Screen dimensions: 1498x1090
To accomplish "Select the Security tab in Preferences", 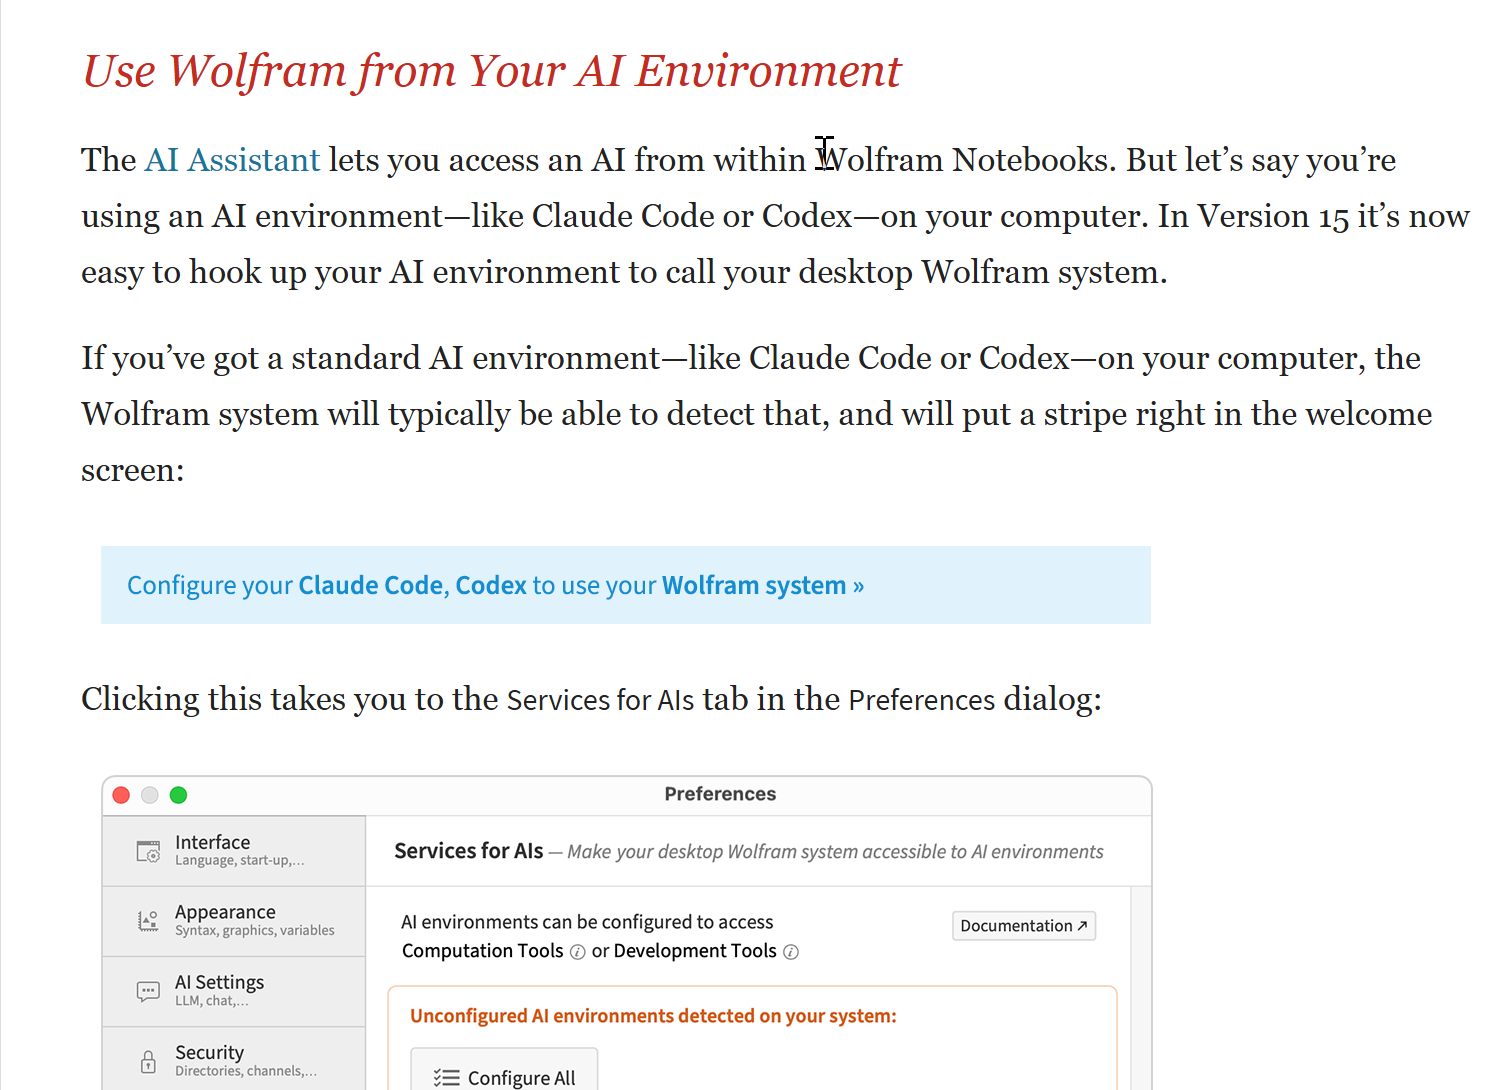I will click(234, 1059).
